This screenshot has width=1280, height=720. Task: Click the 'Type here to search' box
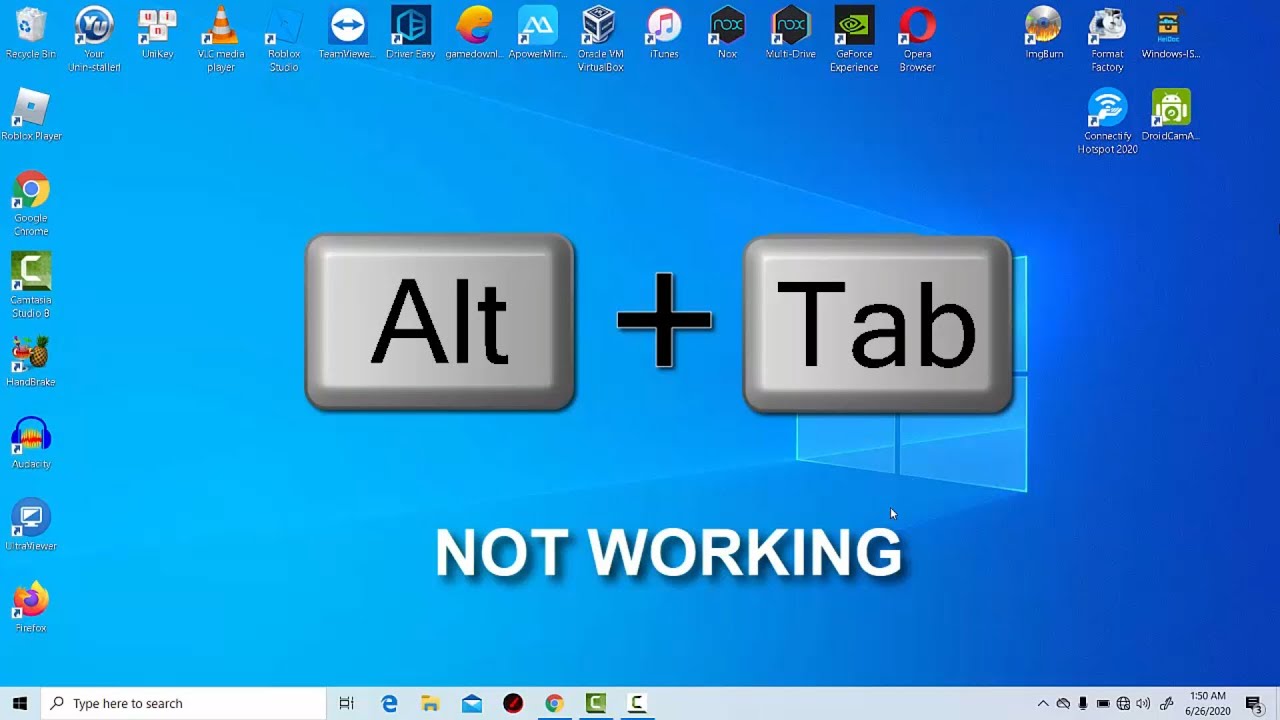pyautogui.click(x=185, y=704)
